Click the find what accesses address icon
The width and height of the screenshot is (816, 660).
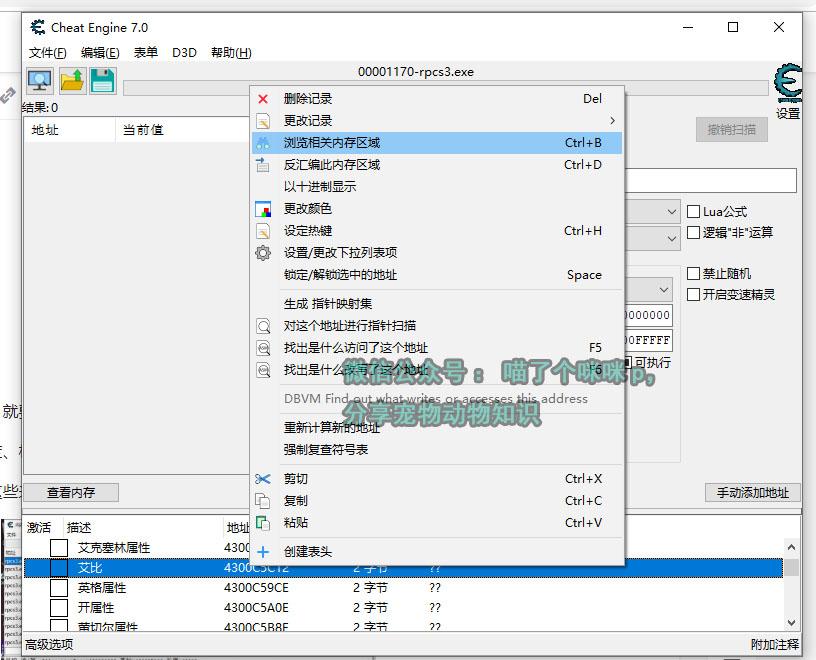[263, 348]
